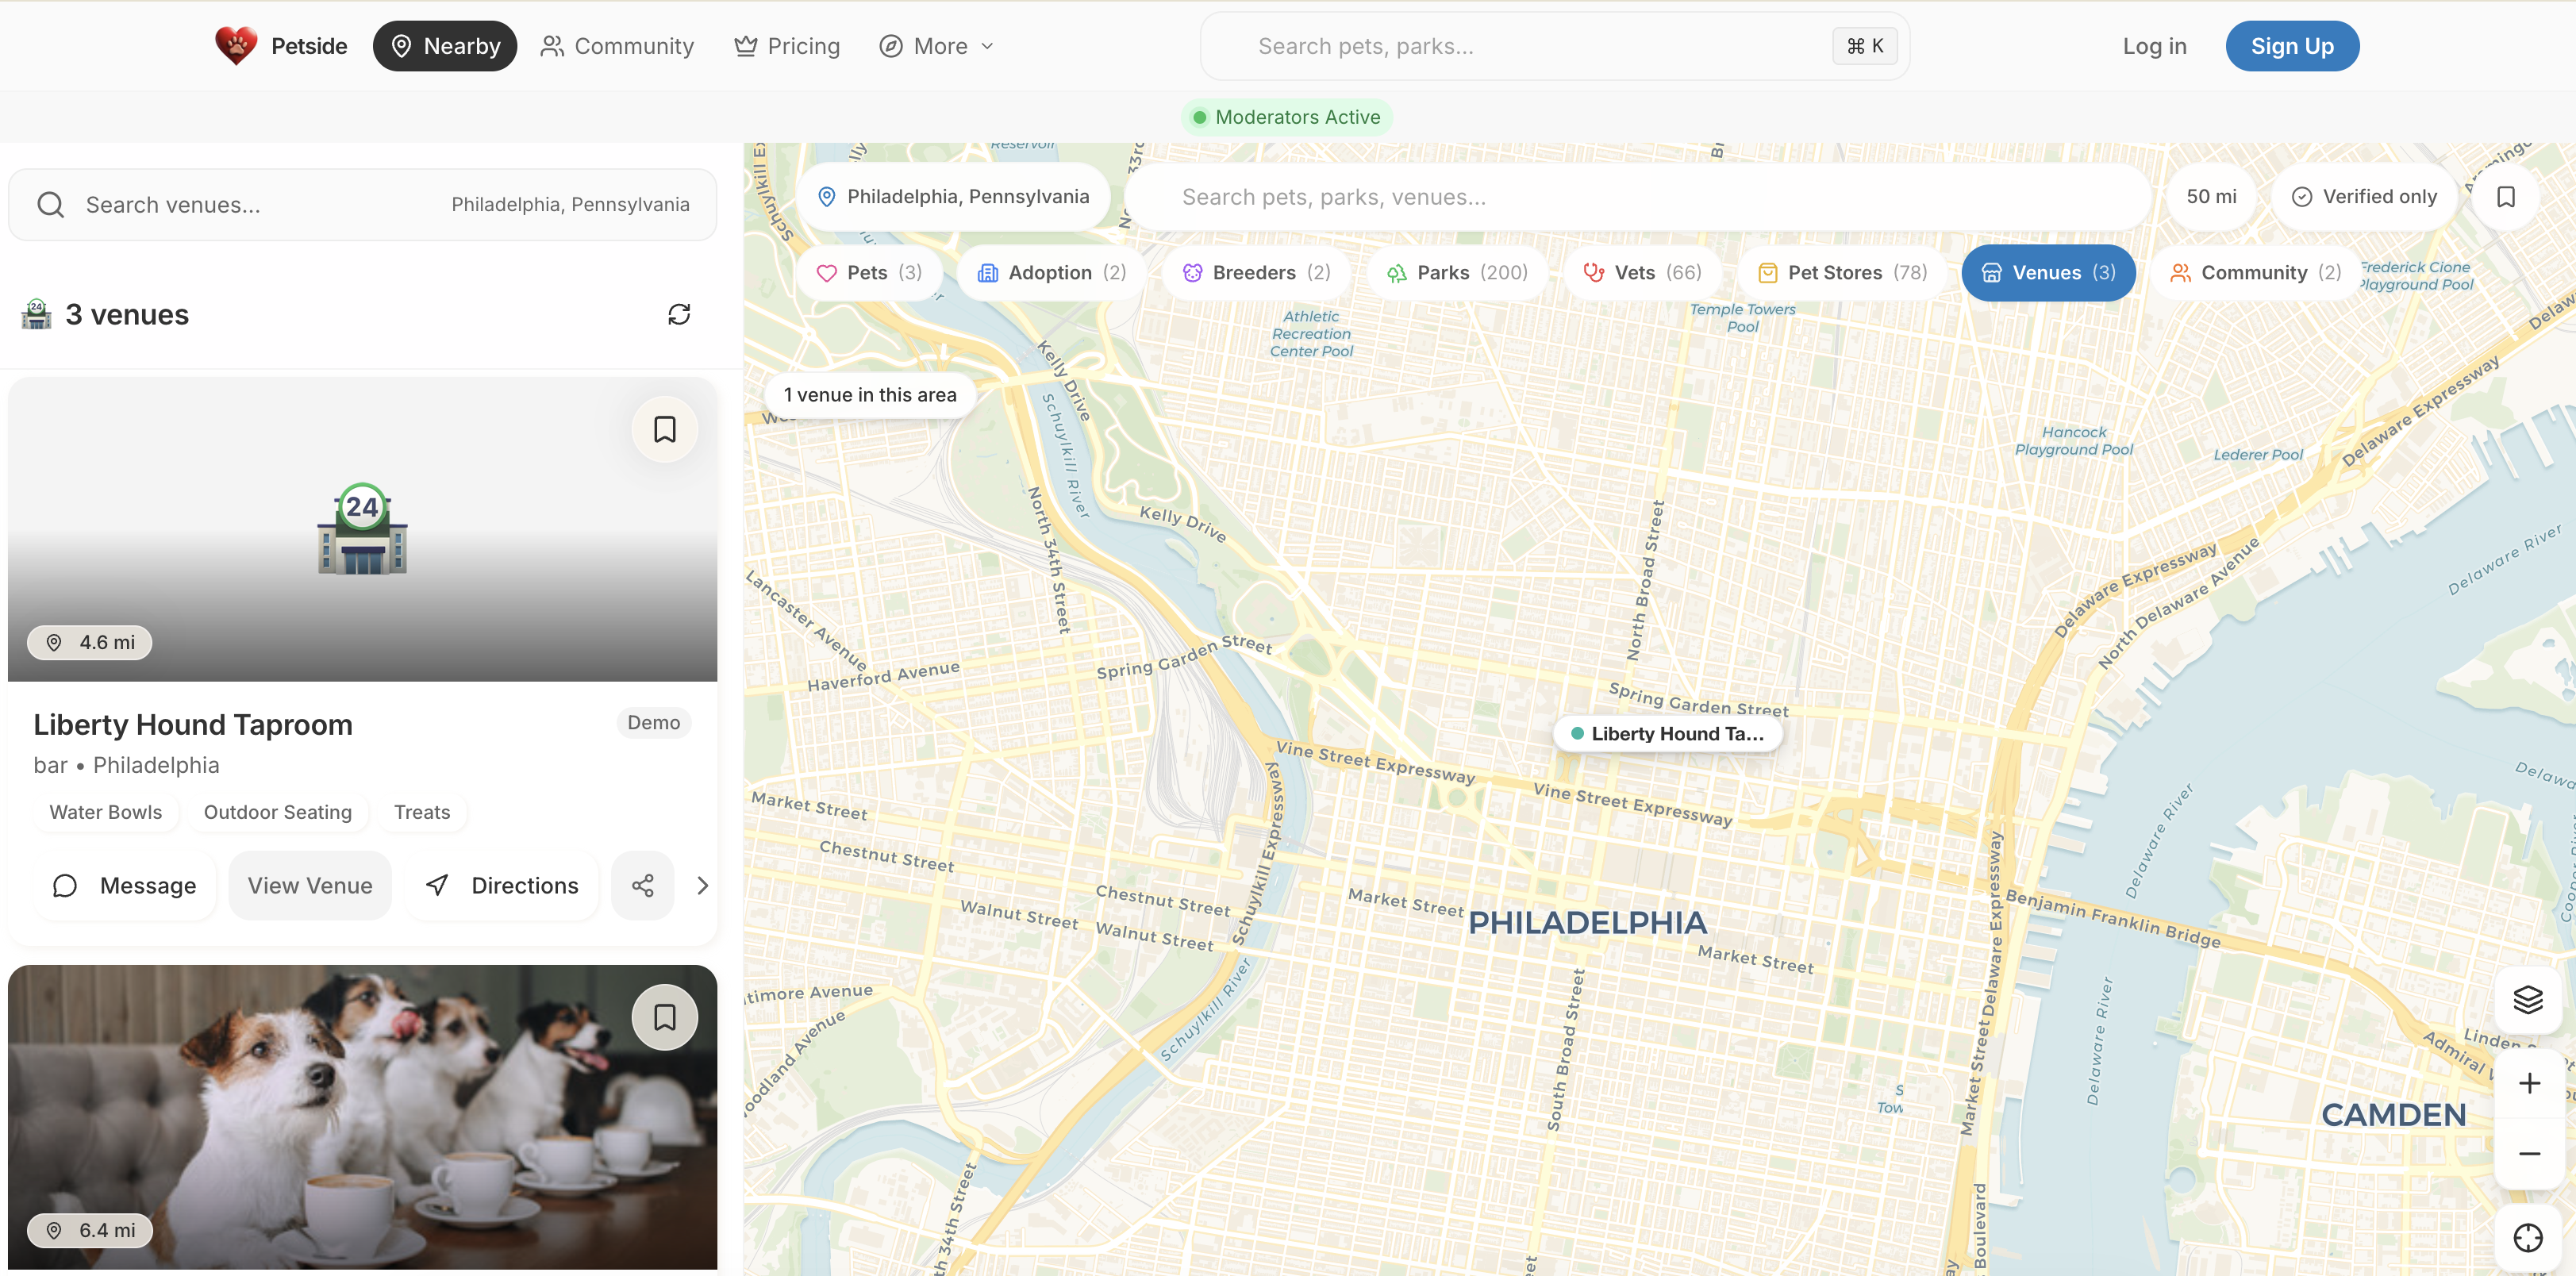Focus the top Search pets, parks field

(x=1554, y=46)
